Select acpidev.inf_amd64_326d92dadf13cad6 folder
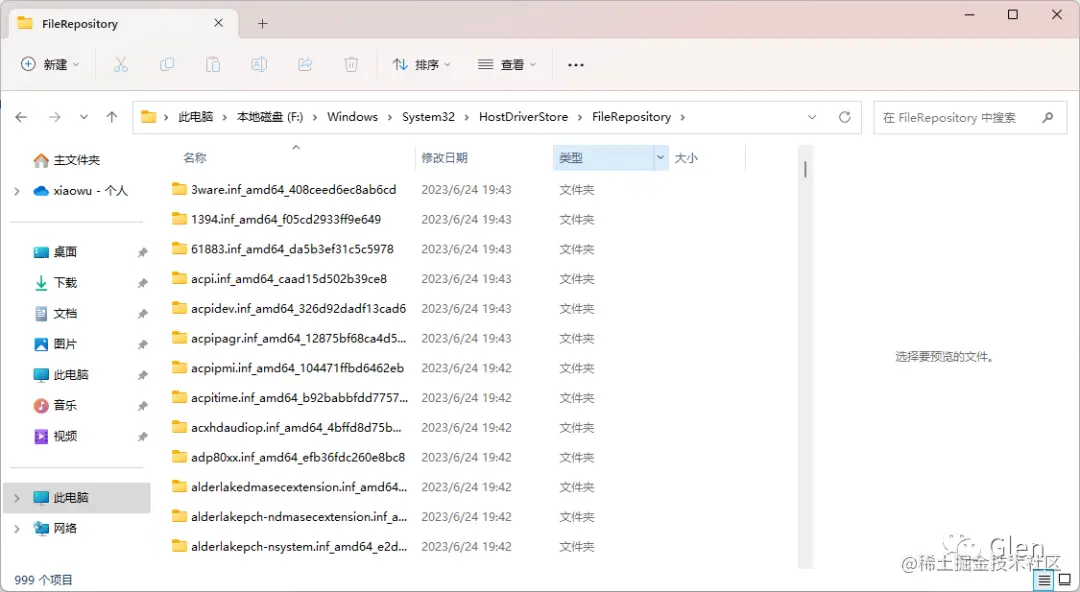The height and width of the screenshot is (592, 1080). (x=298, y=309)
